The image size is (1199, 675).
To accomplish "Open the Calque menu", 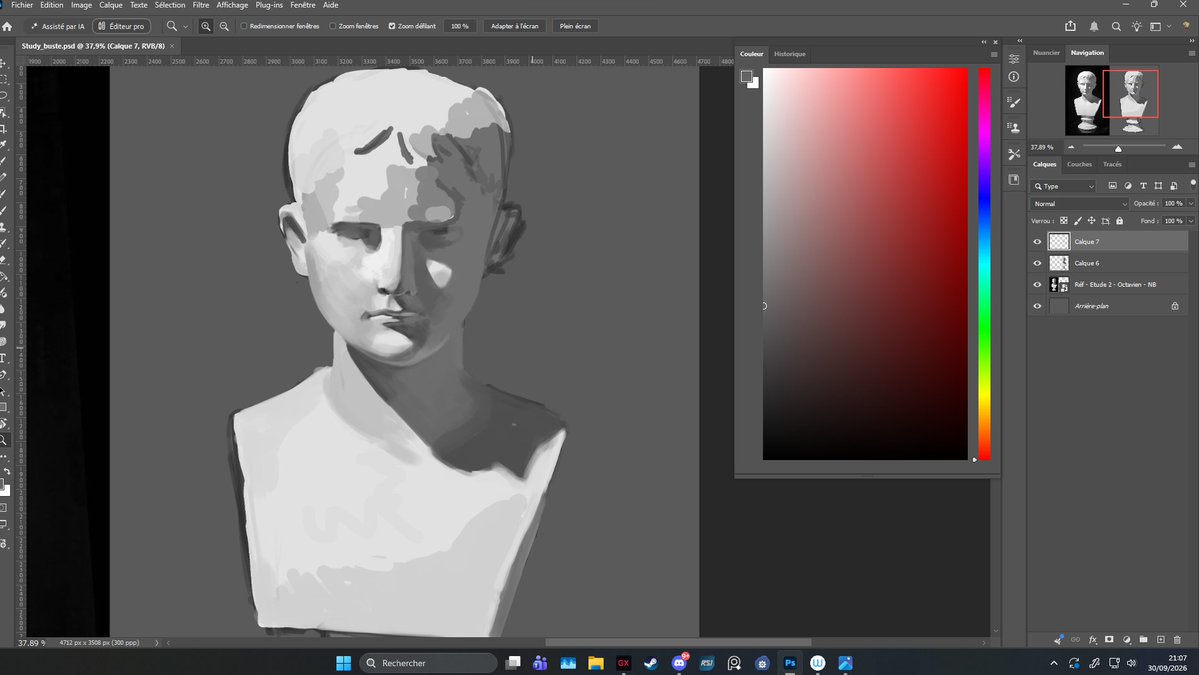I will 111,5.
